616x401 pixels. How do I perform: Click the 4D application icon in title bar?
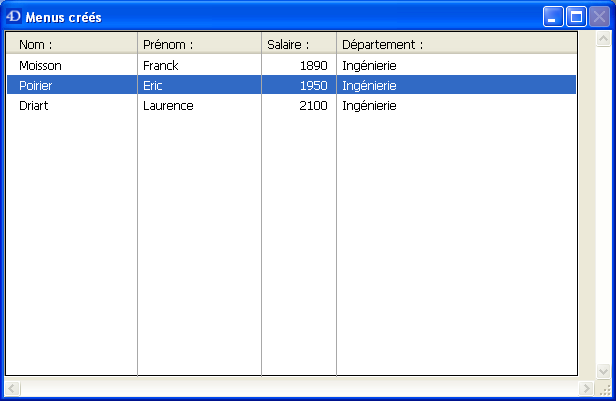14,17
